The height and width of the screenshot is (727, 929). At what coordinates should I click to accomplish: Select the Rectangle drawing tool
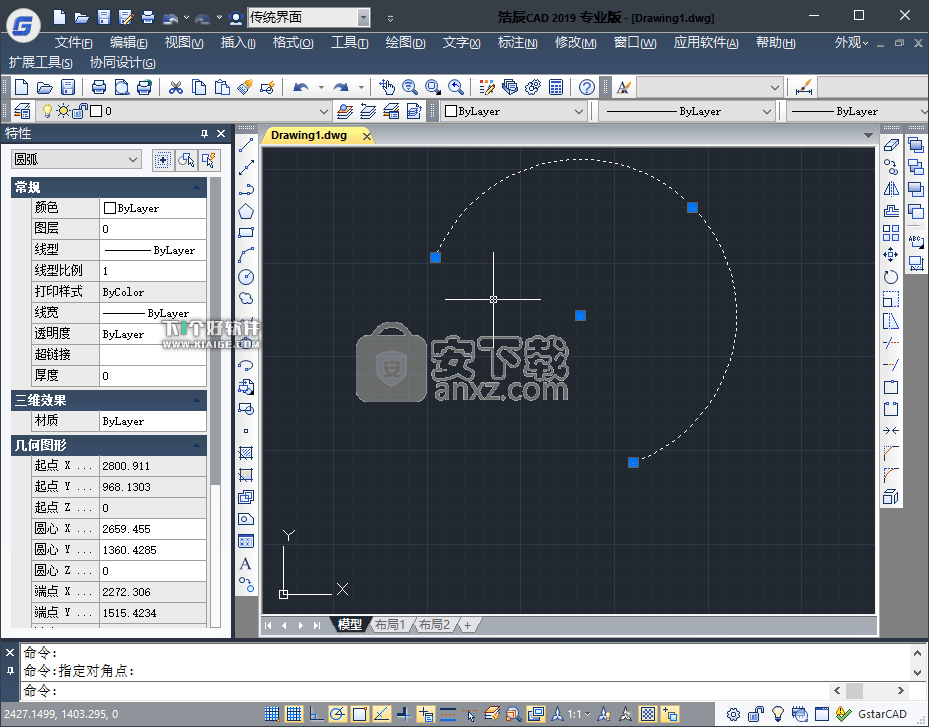click(x=246, y=233)
